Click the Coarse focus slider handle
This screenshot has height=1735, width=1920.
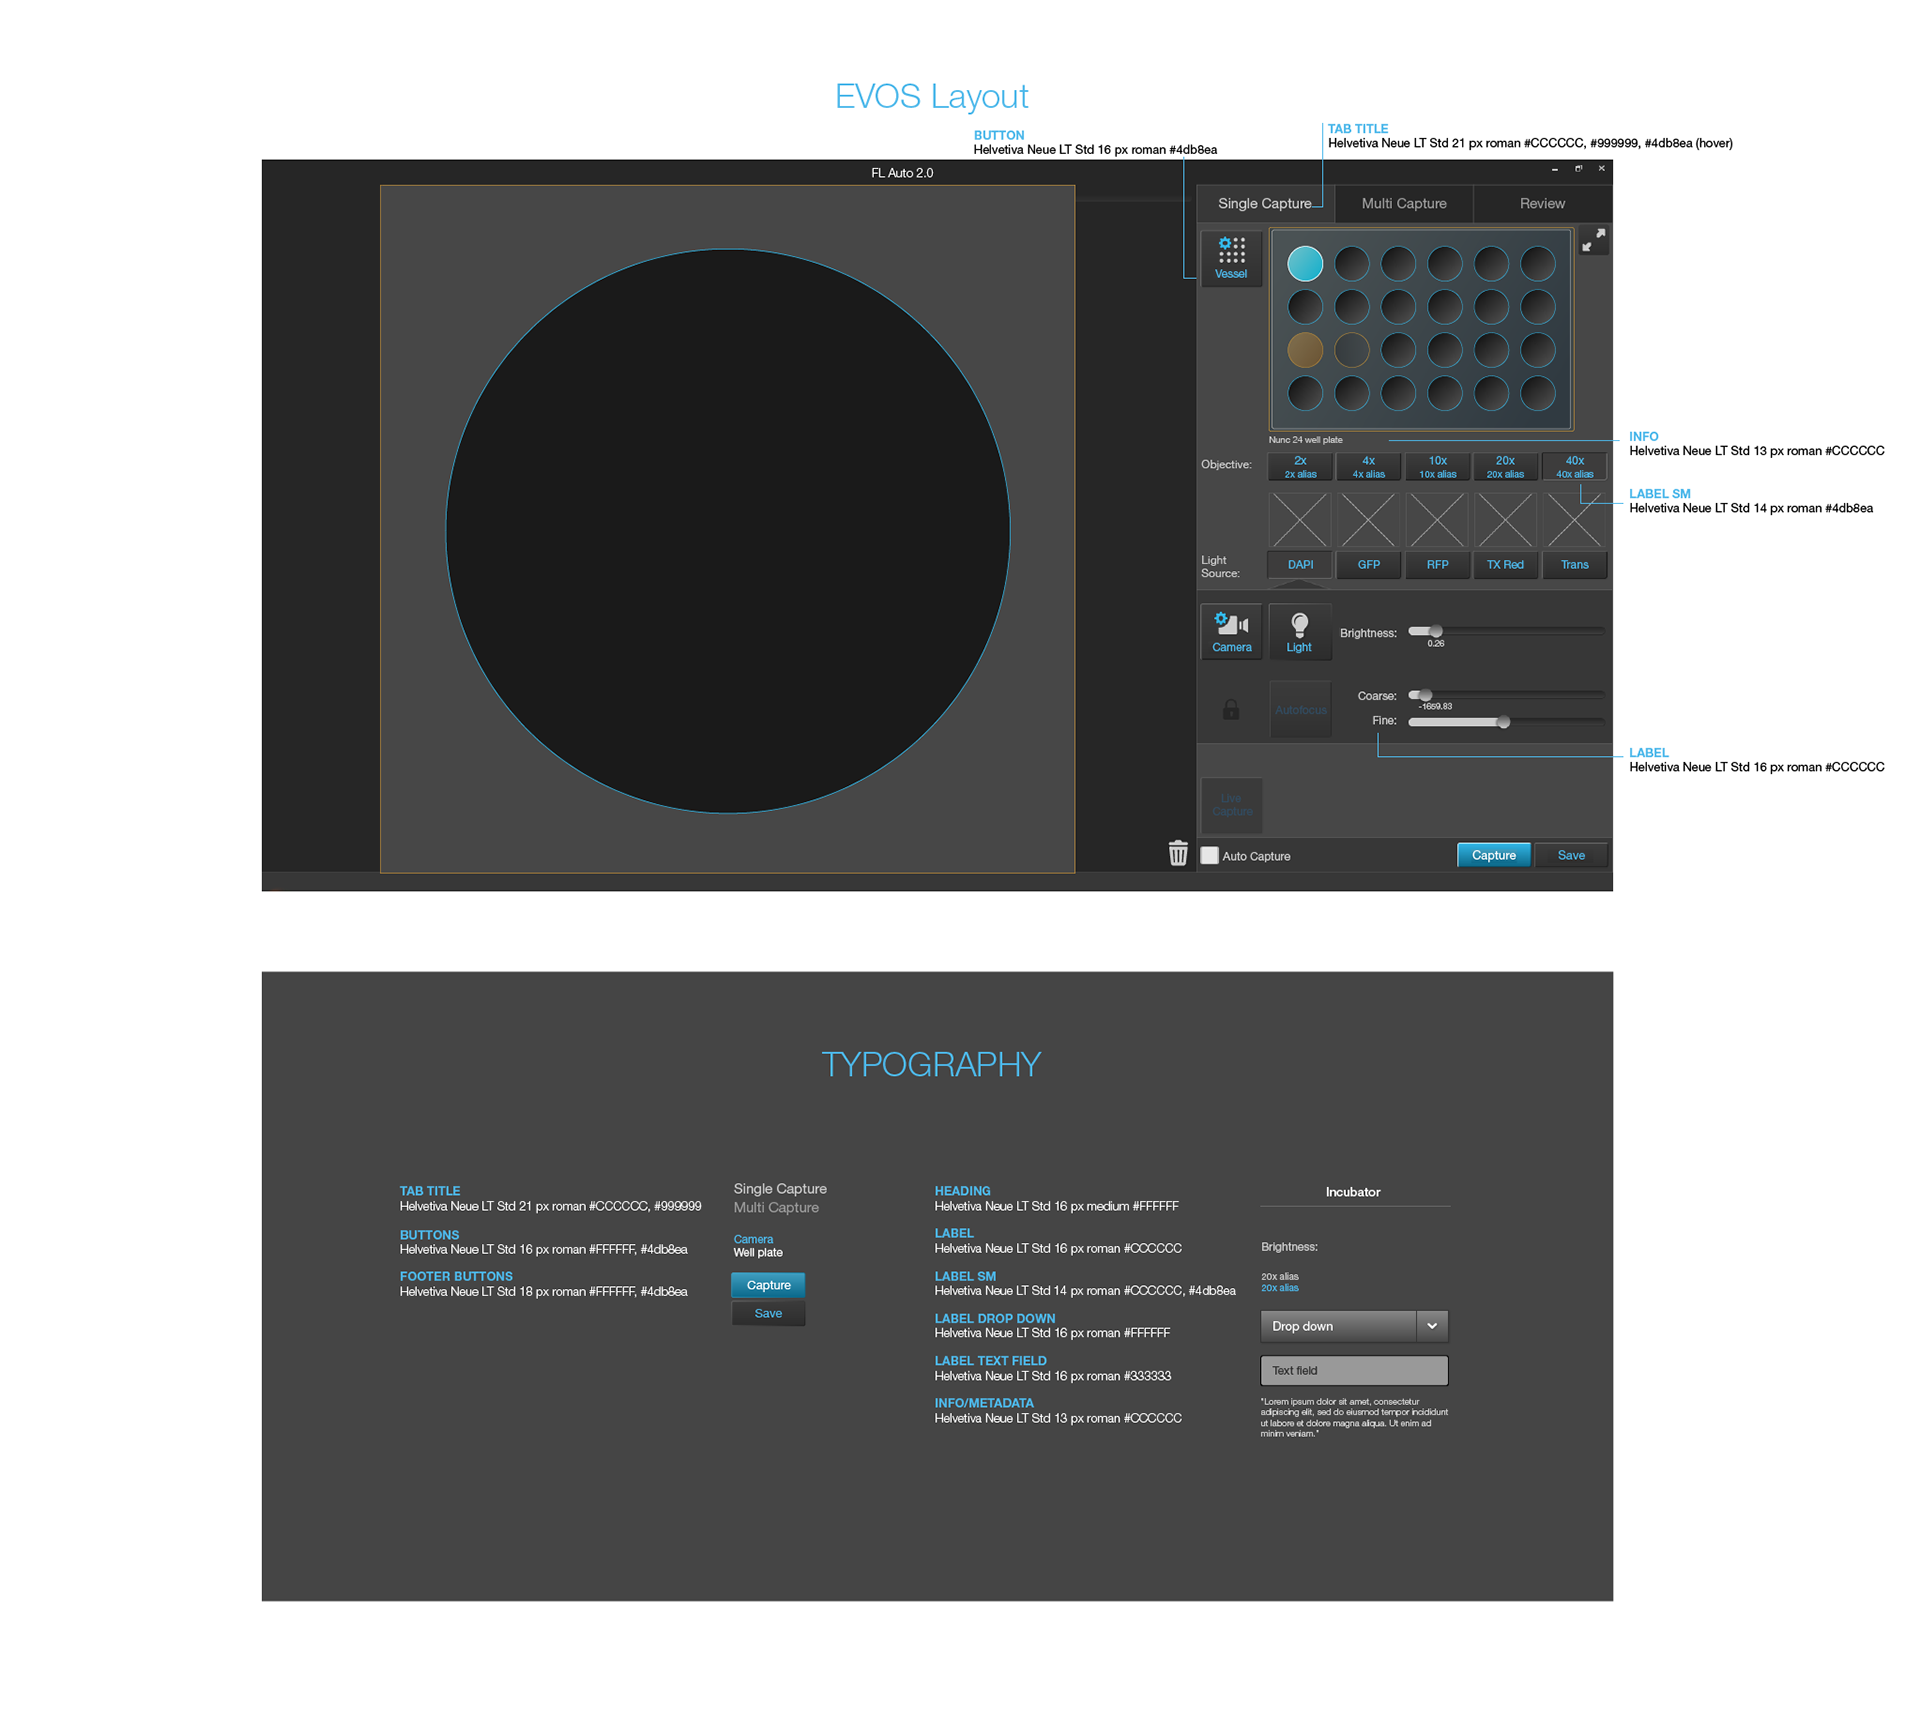(1425, 694)
